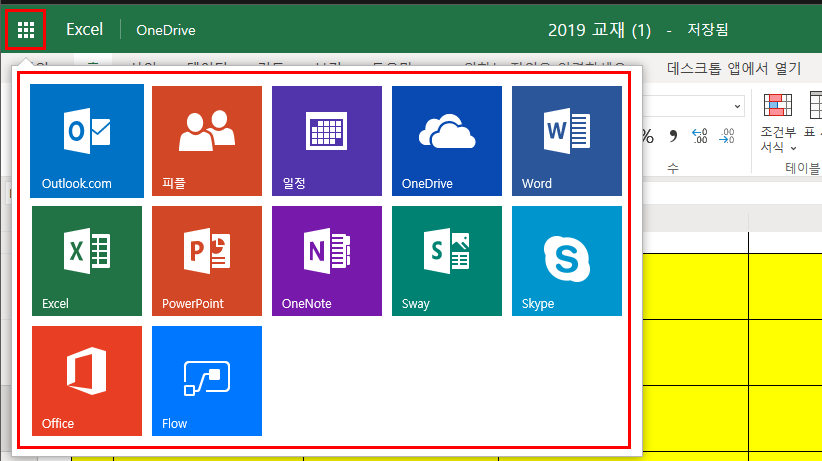Go to OneDrive link in header
Viewport: 822px width, 461px height.
click(166, 30)
